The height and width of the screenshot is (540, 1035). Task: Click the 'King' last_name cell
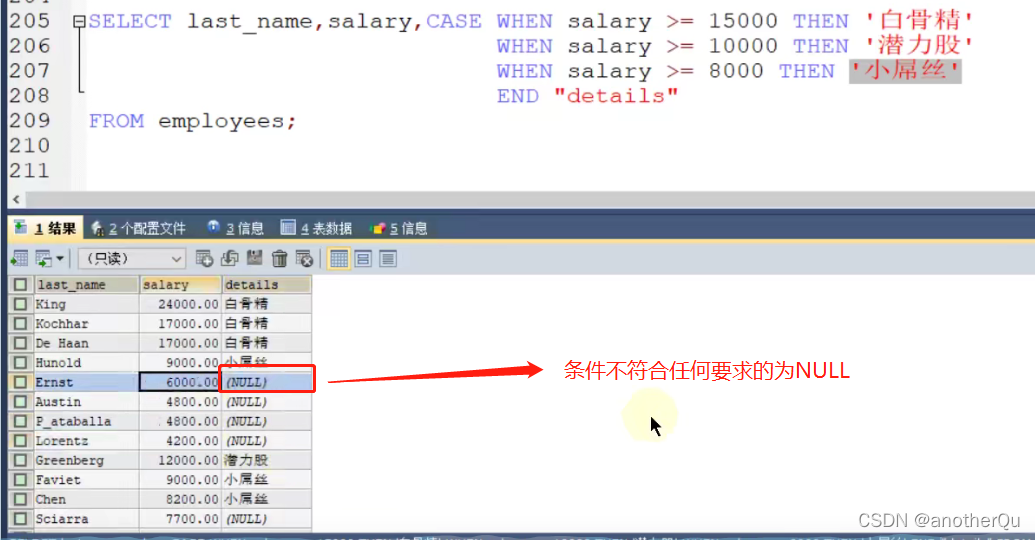click(x=86, y=304)
